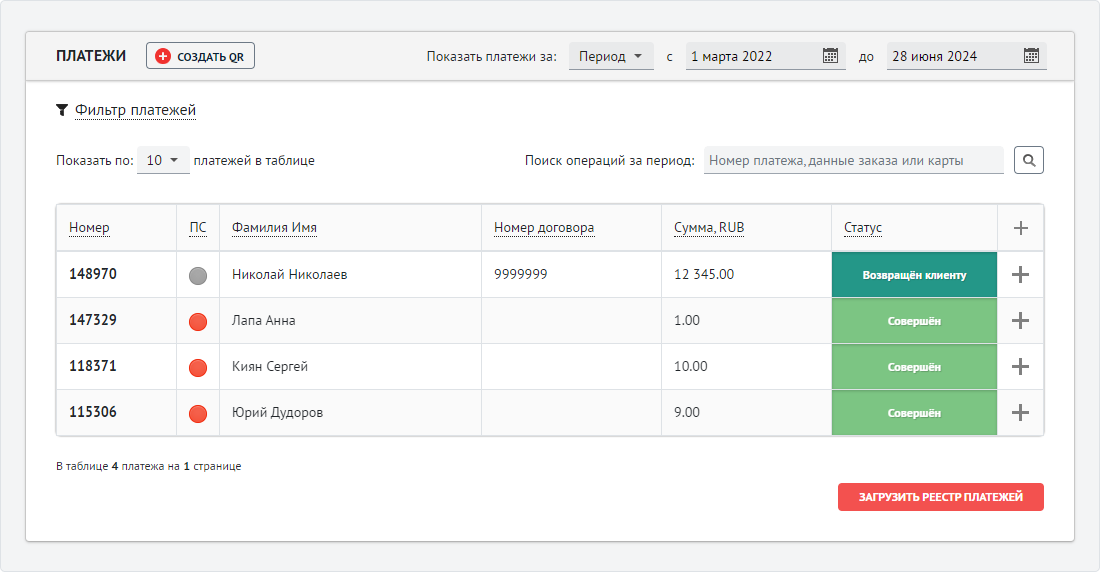The width and height of the screenshot is (1100, 572).
Task: Open rows-per-page dropdown showing 10
Action: [x=163, y=160]
